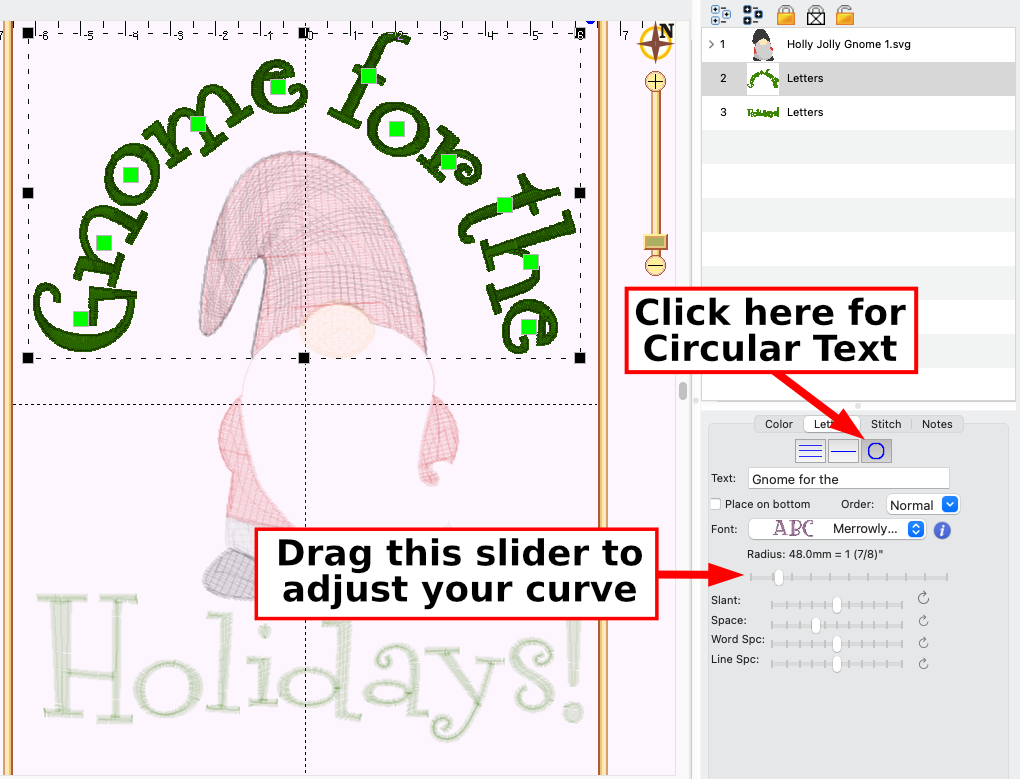Click the expand all objects icon
1020x779 pixels.
pos(720,14)
